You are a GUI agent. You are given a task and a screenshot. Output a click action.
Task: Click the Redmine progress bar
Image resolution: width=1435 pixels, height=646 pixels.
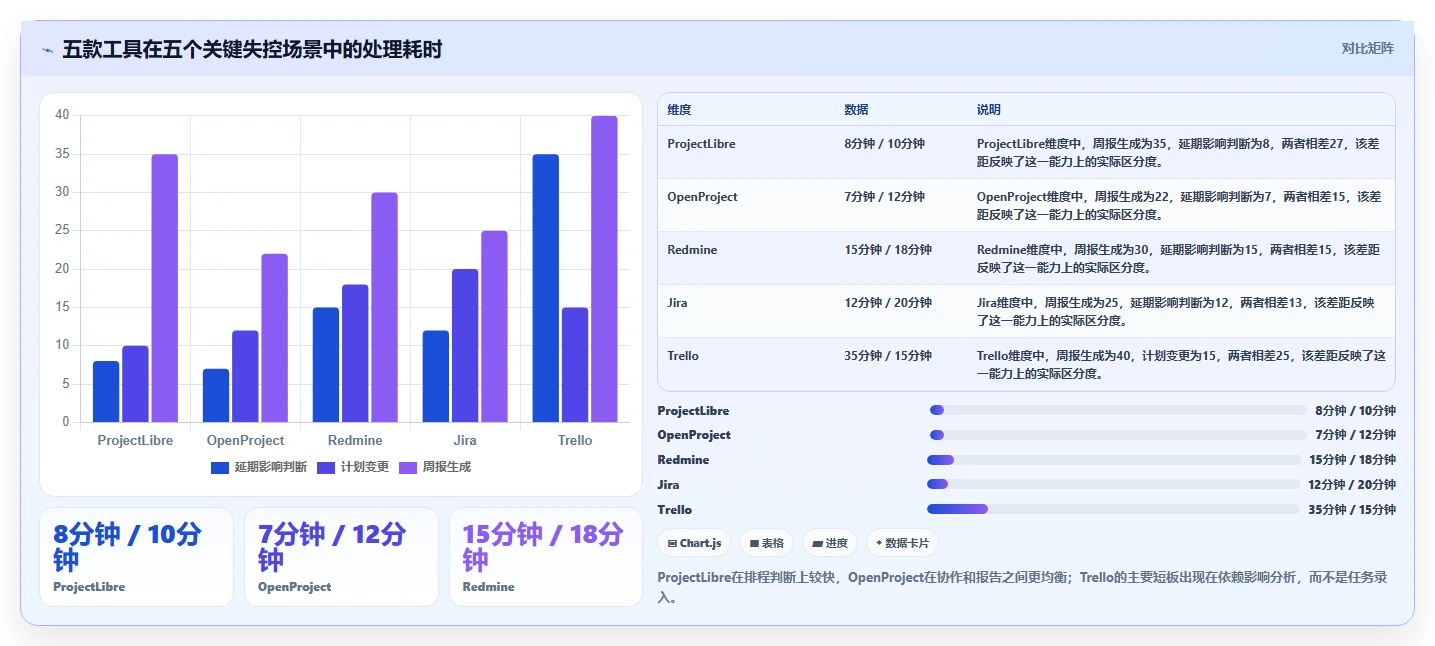(1113, 460)
